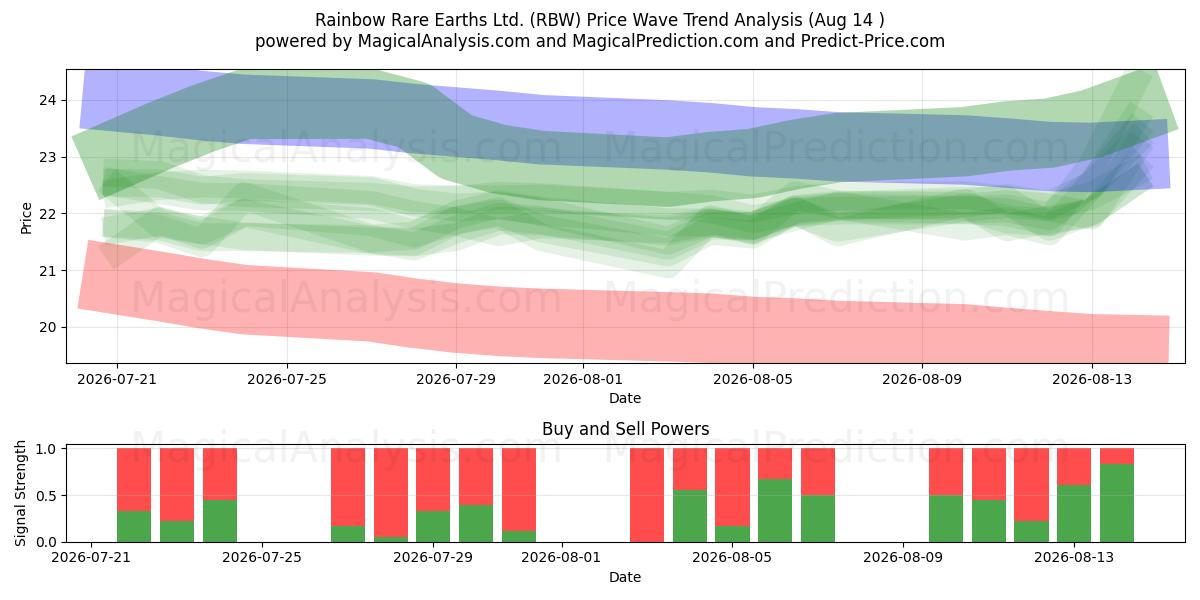Click 2026-07-29 under the price wave chart

pos(456,380)
